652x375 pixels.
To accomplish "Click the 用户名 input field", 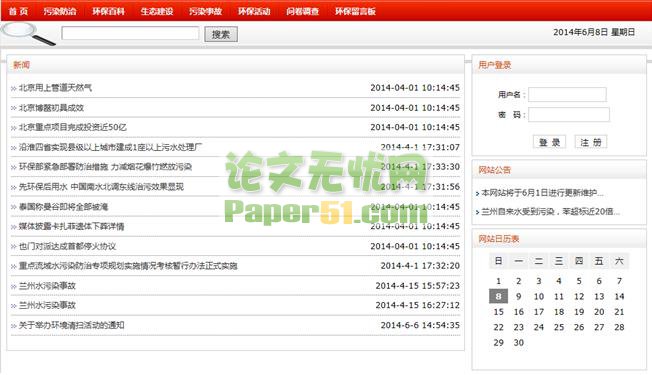I will [x=567, y=94].
